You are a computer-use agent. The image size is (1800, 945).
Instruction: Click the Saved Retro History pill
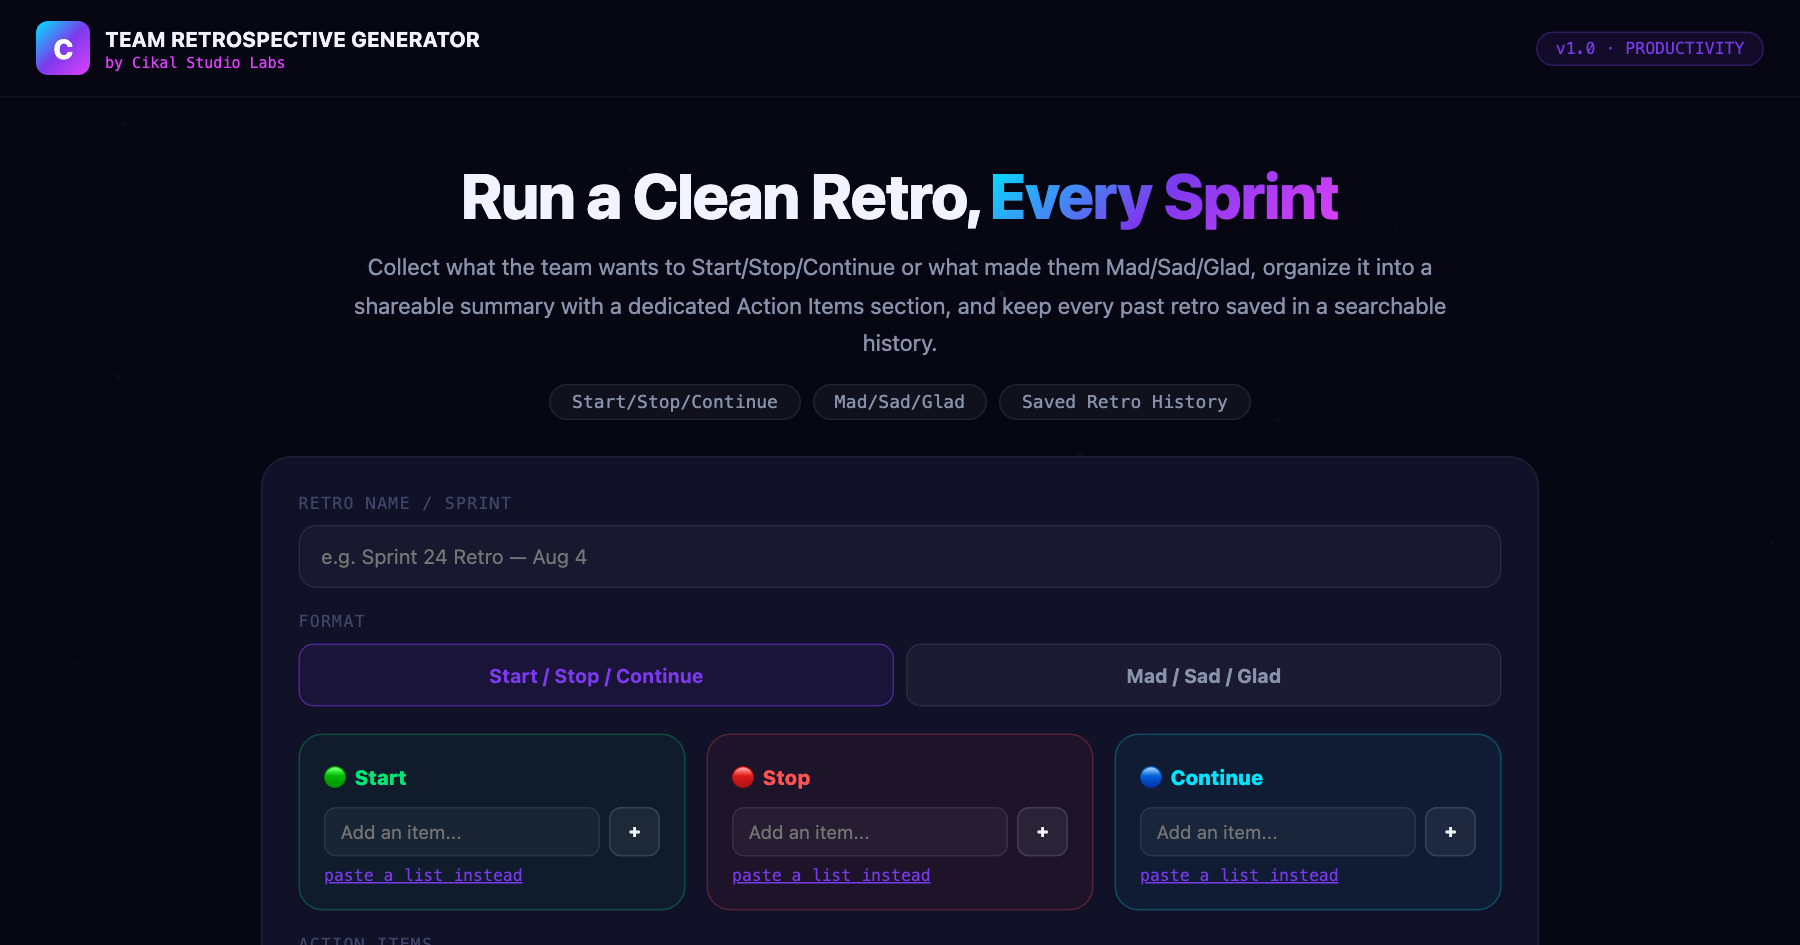pyautogui.click(x=1125, y=402)
